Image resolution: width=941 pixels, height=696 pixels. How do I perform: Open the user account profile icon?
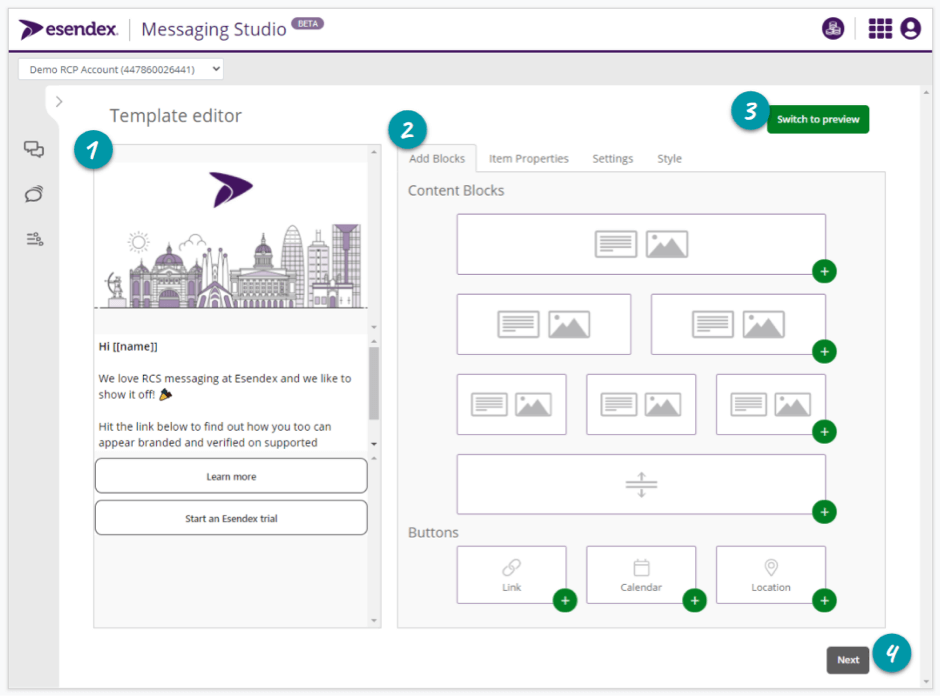click(x=910, y=28)
